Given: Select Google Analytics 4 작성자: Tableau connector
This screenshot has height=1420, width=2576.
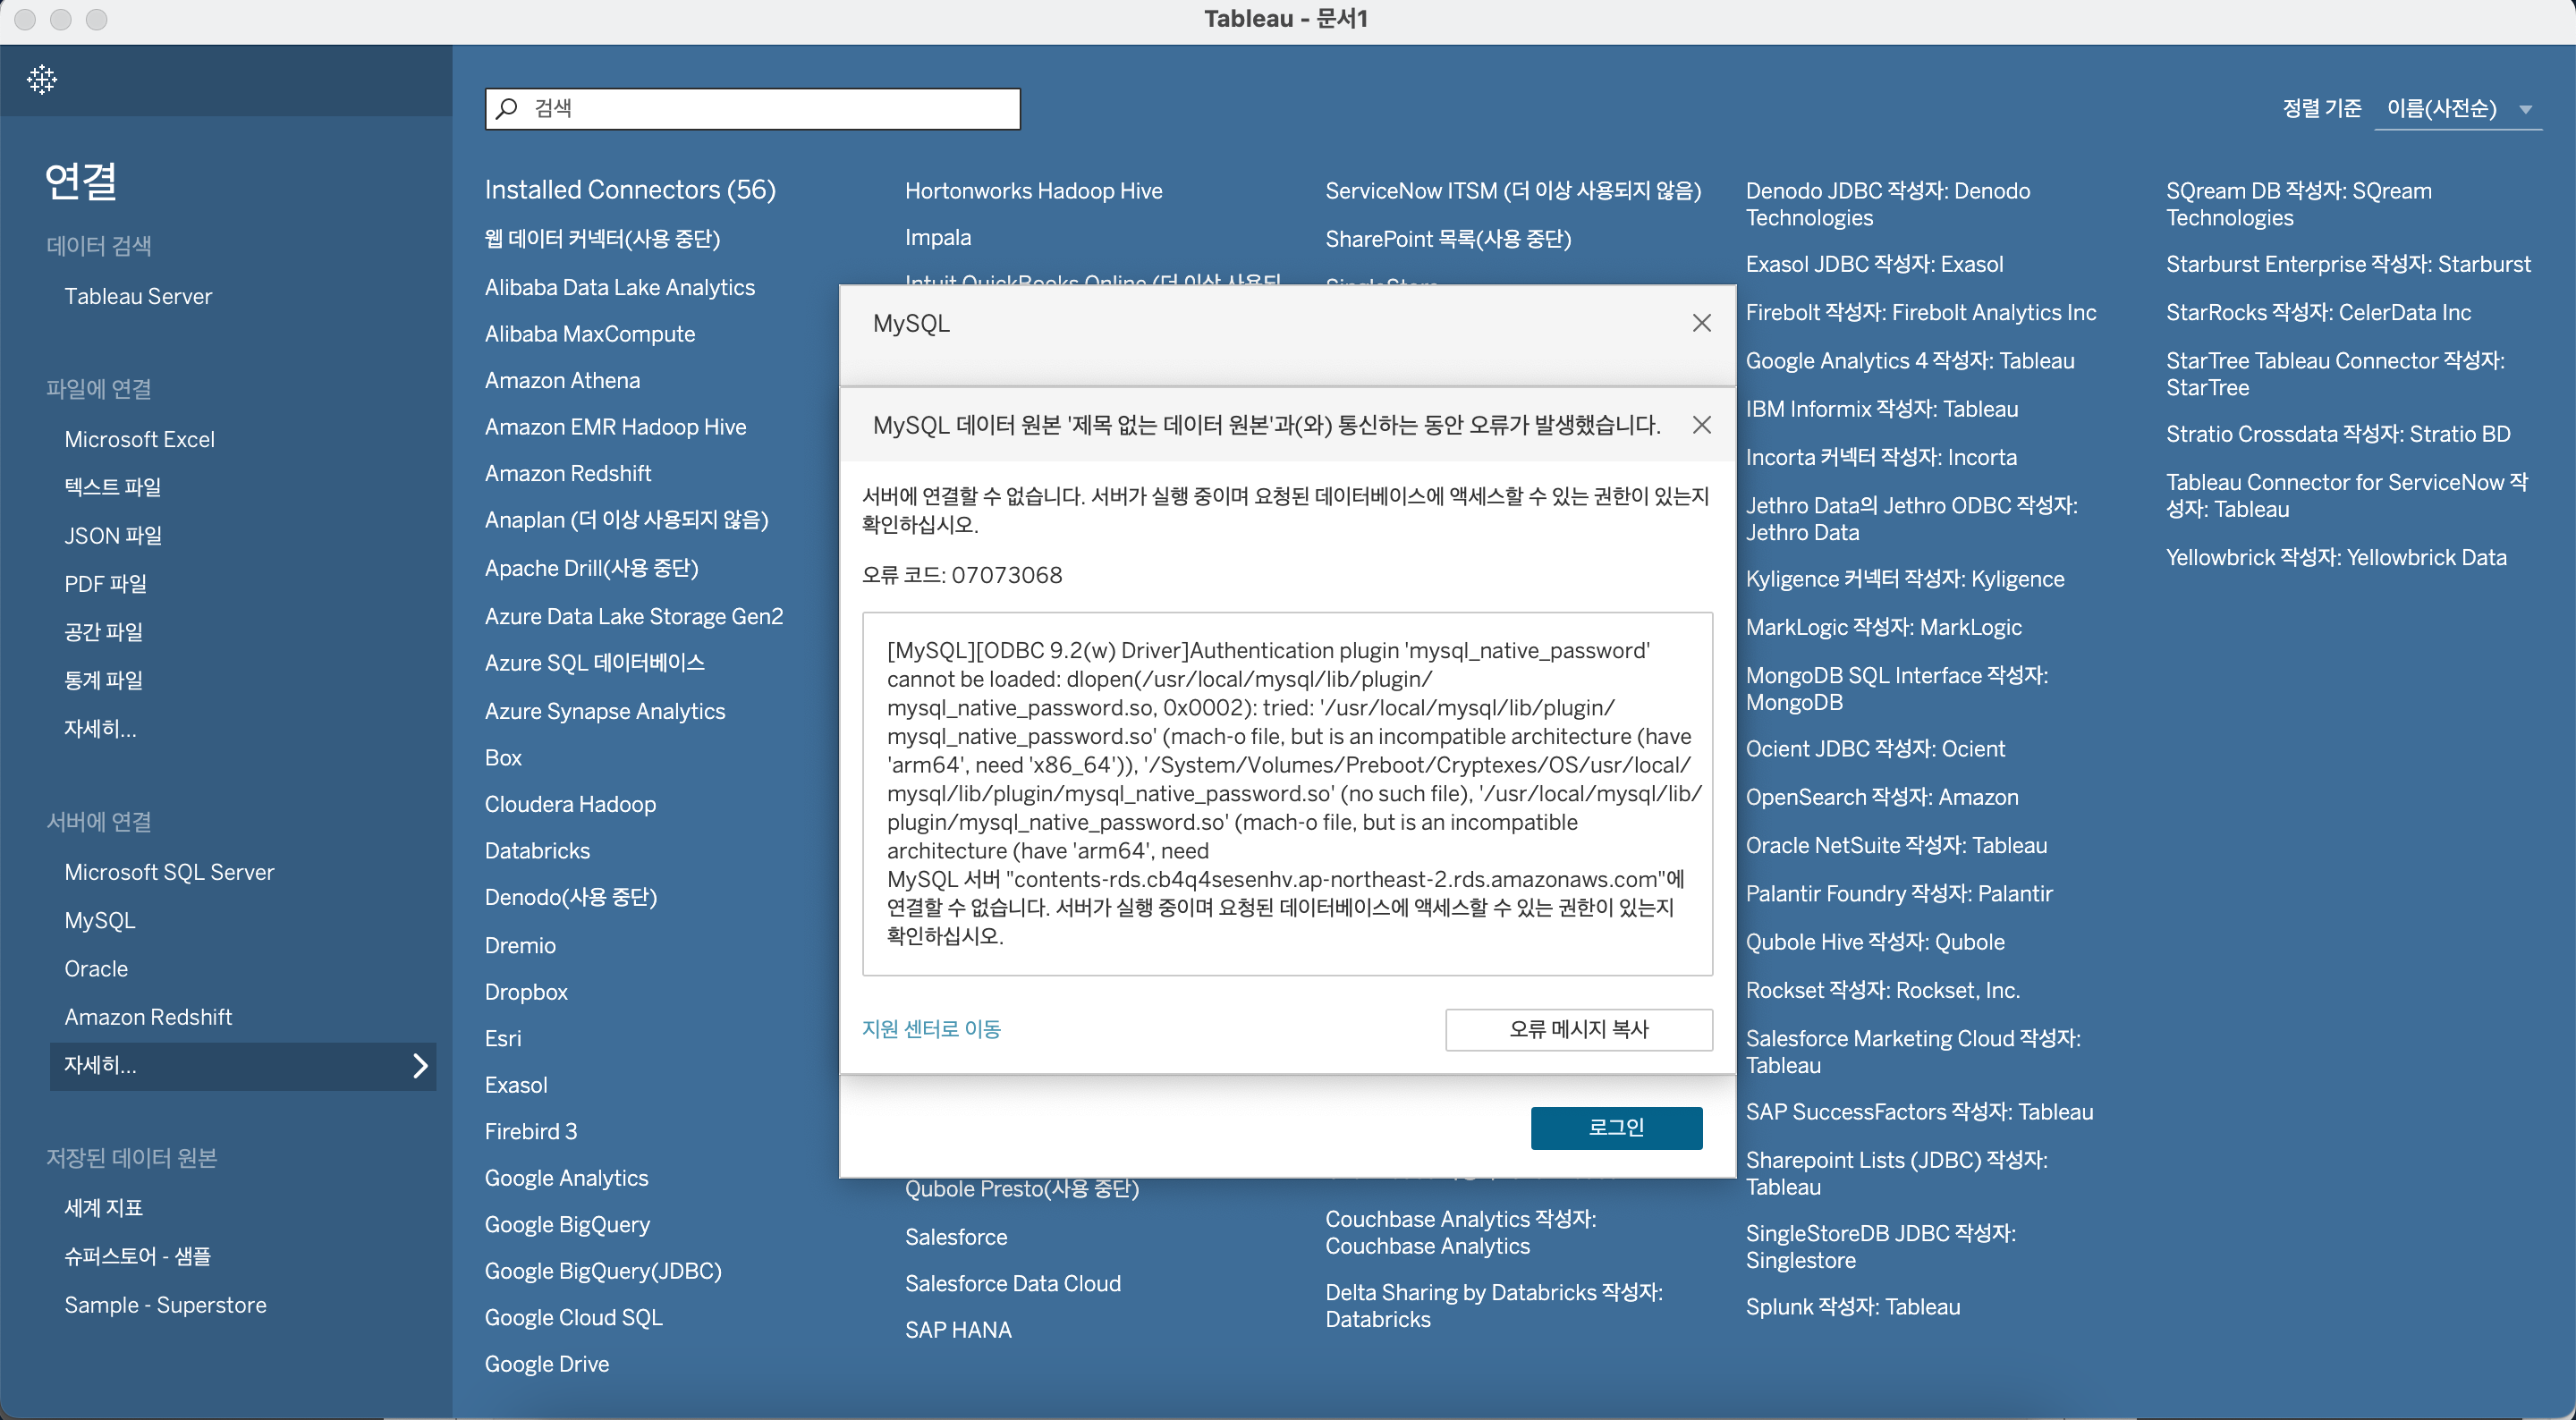Looking at the screenshot, I should click(1909, 361).
